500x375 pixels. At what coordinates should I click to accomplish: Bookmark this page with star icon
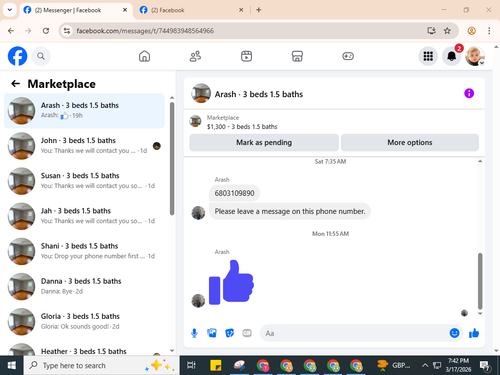point(447,31)
